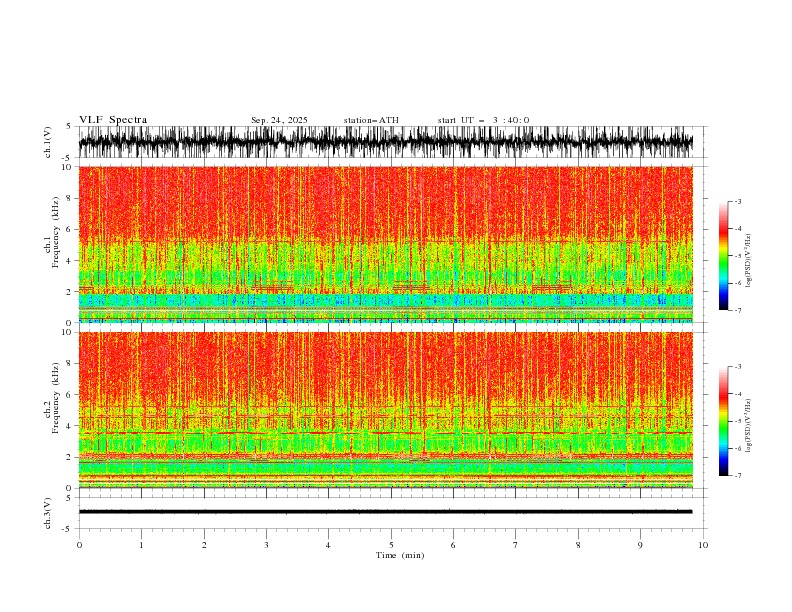Click ch.1 color bar tick "-4"

click(738, 229)
